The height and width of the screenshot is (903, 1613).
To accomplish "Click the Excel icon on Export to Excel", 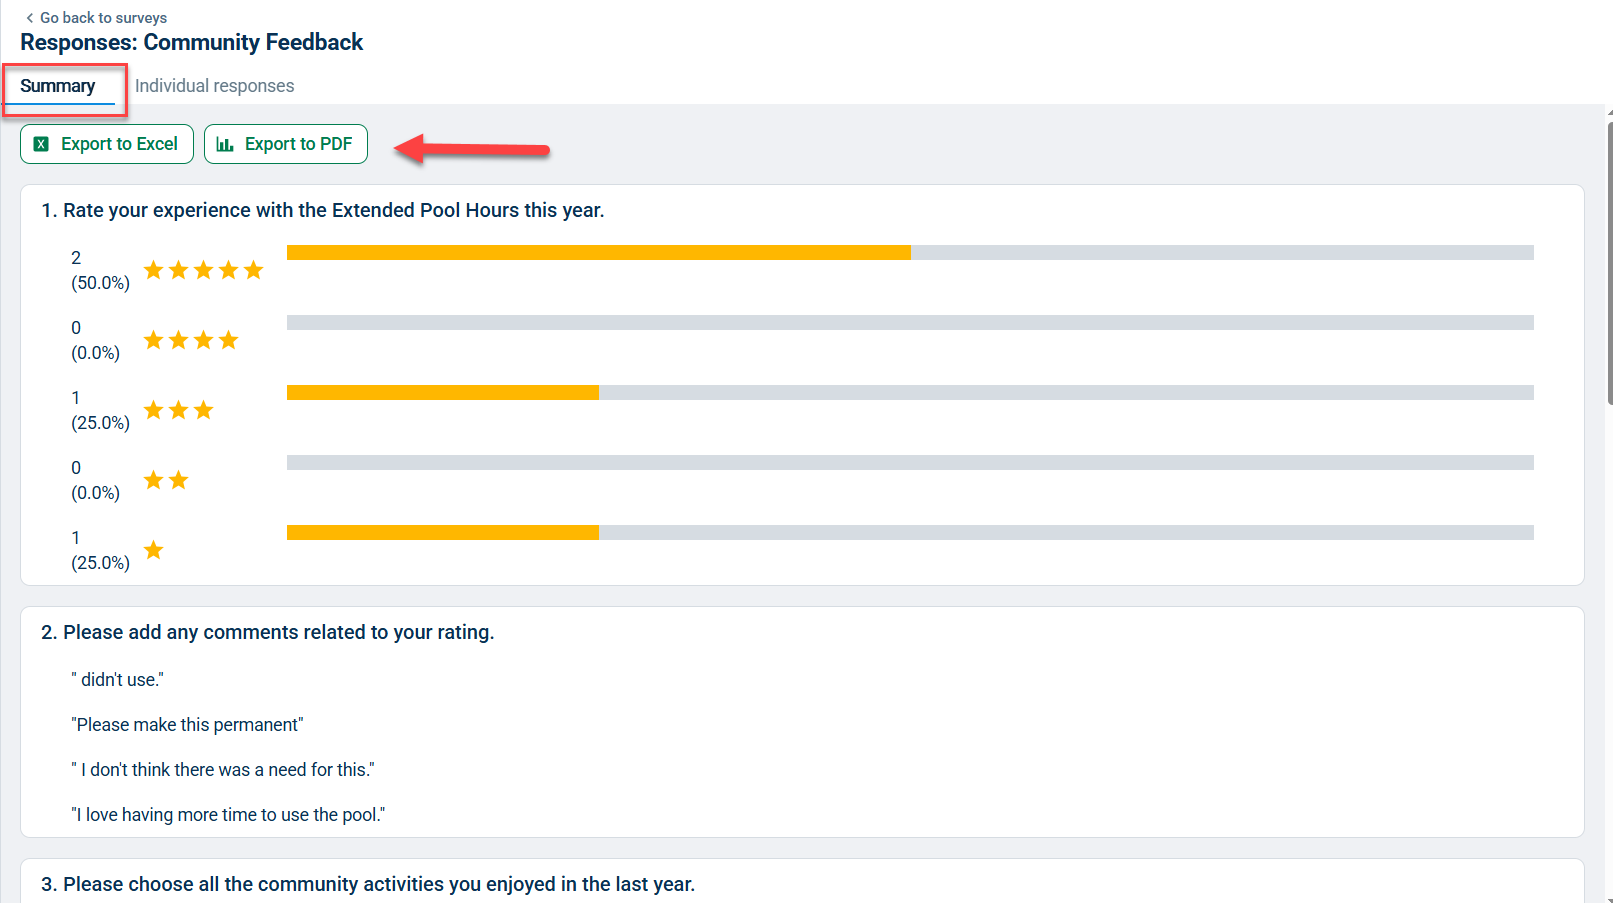I will click(41, 144).
